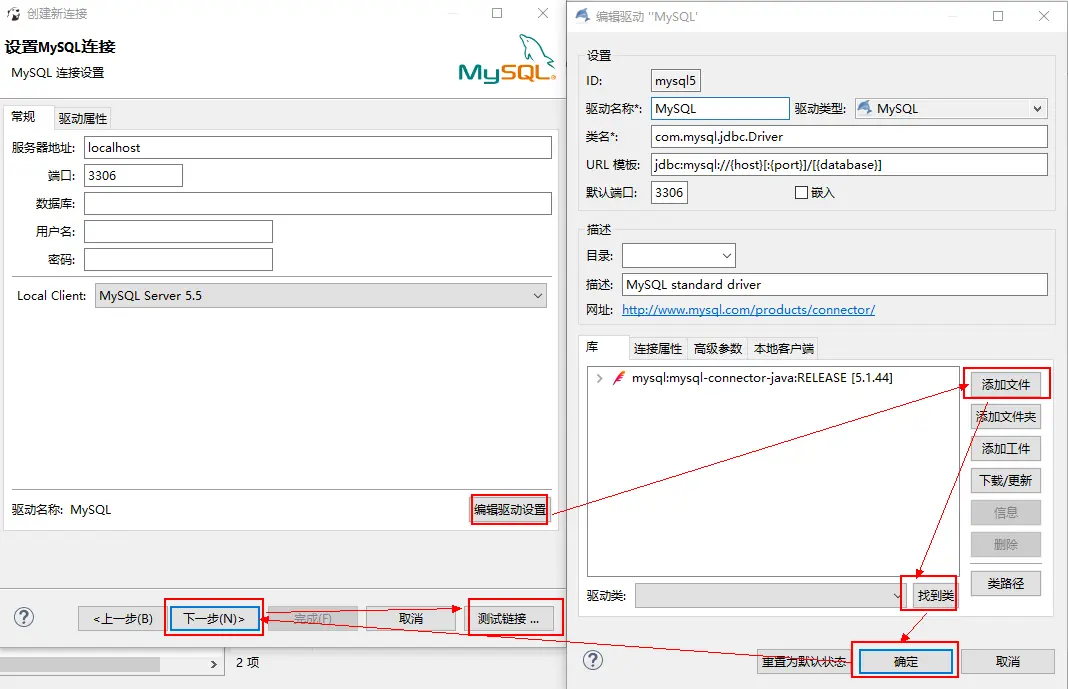1068x689 pixels.
Task: Switch to the 本地客户端 tab
Action: tap(783, 349)
